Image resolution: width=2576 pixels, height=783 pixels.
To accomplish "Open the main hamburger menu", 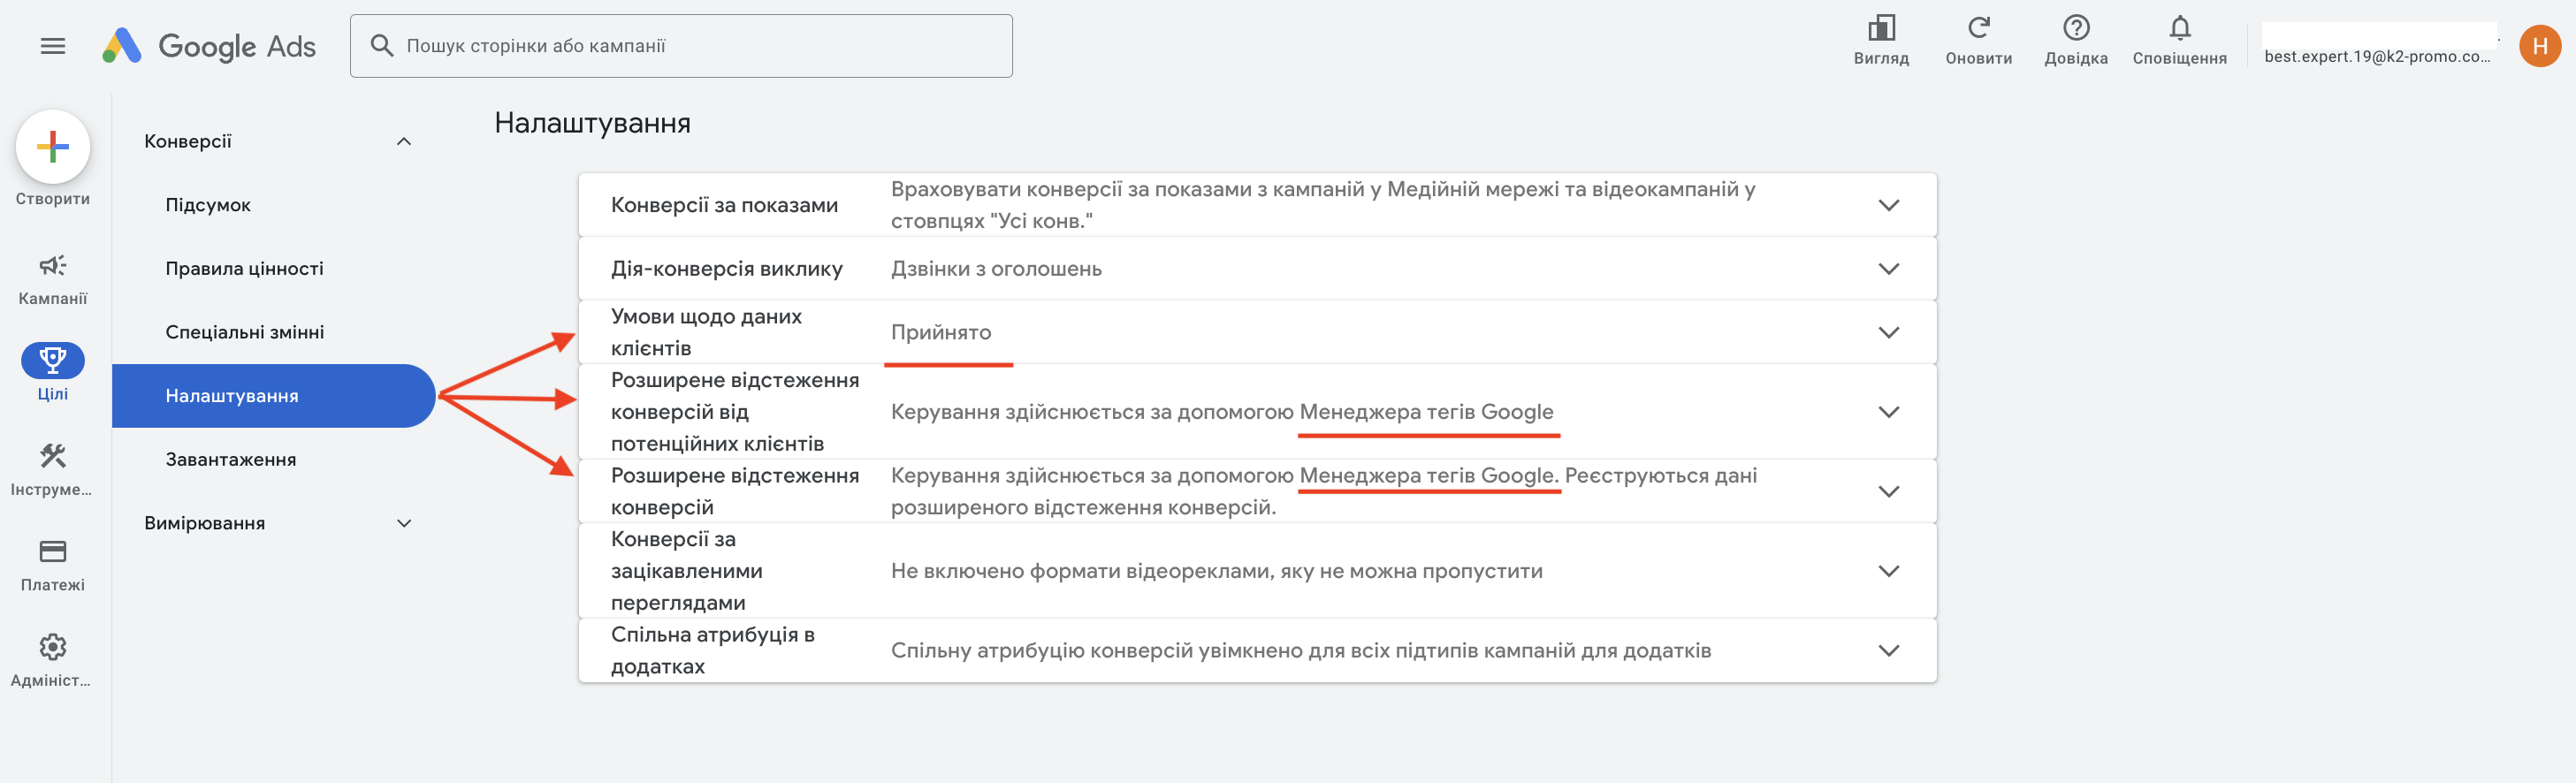I will [53, 46].
